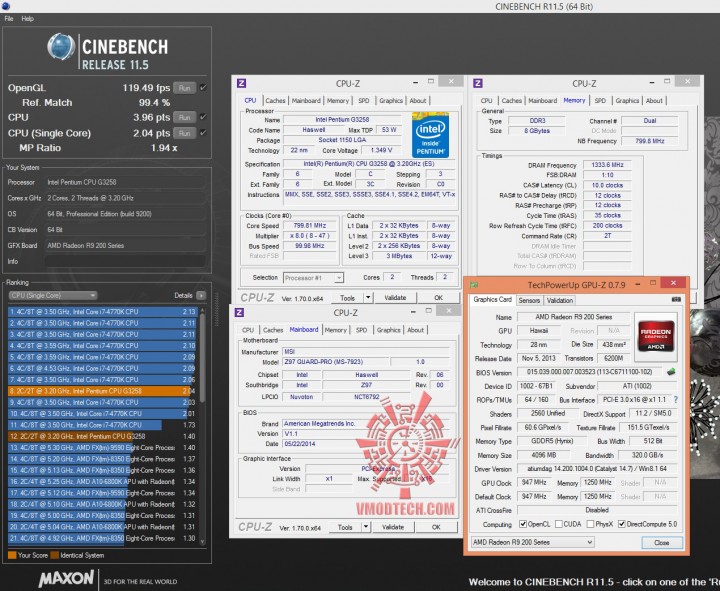Open the Tools dropdown arrow in Mainboard CPU-Z
The width and height of the screenshot is (720, 591).
coord(366,527)
